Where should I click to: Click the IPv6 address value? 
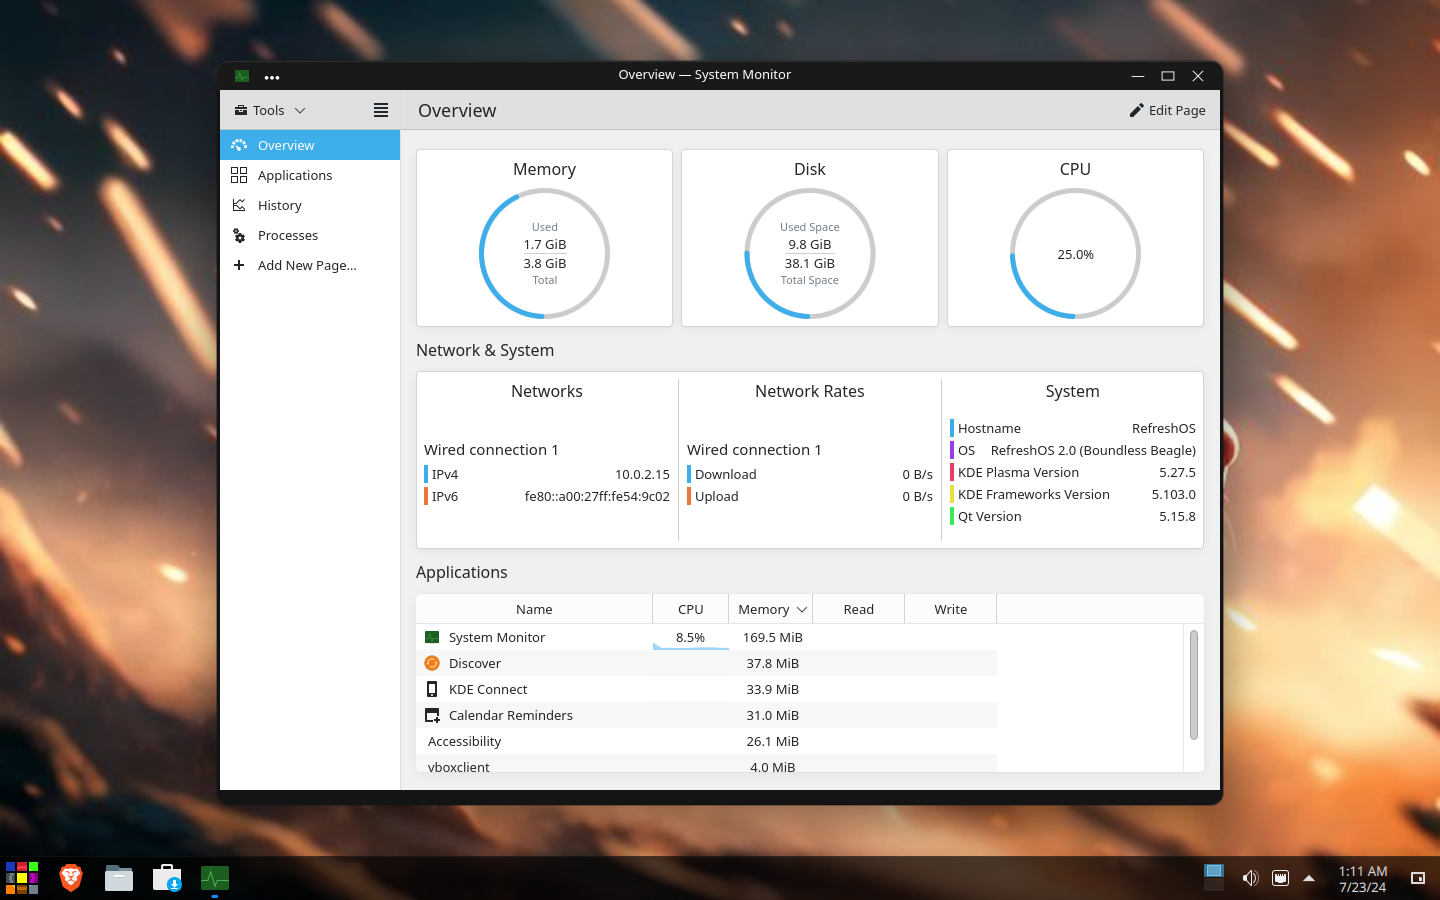[597, 496]
